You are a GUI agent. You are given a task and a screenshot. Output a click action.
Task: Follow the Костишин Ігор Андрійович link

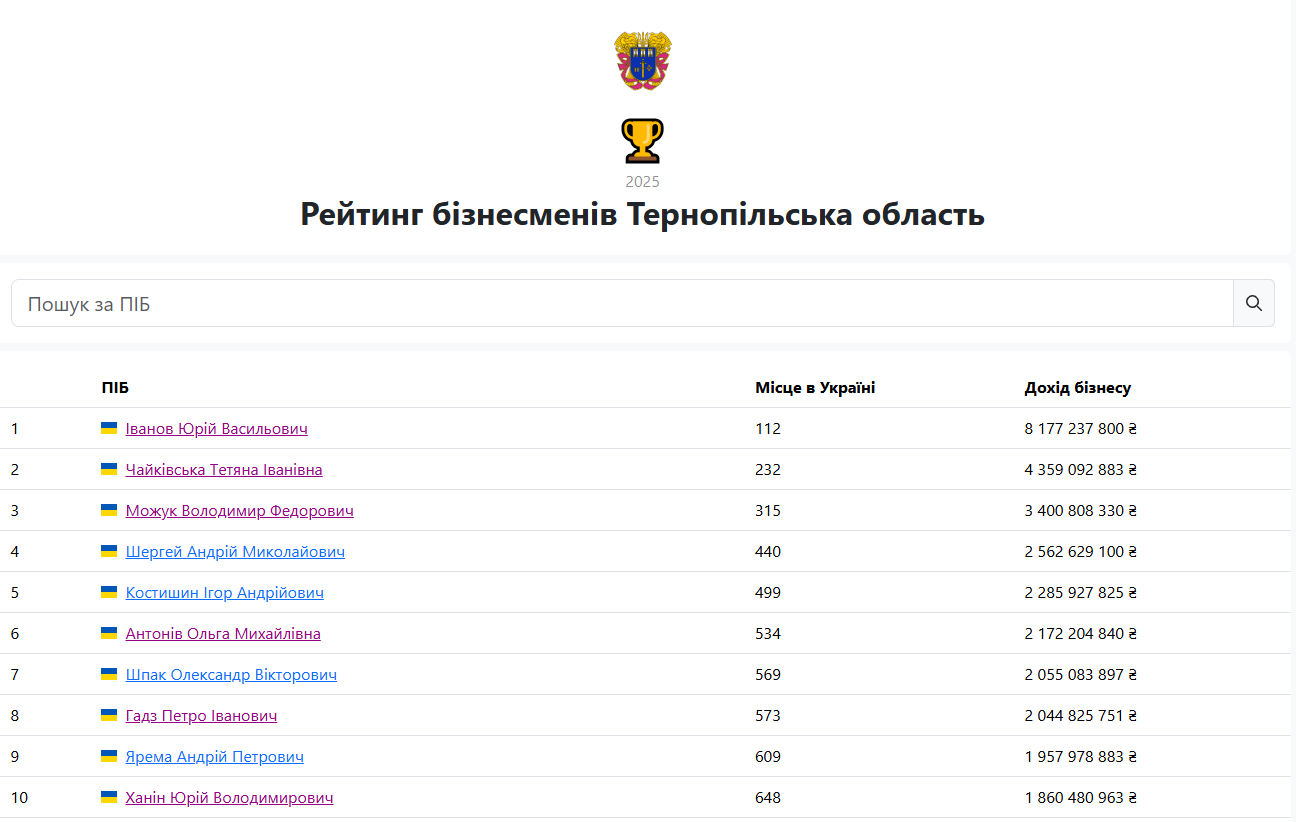pyautogui.click(x=224, y=593)
